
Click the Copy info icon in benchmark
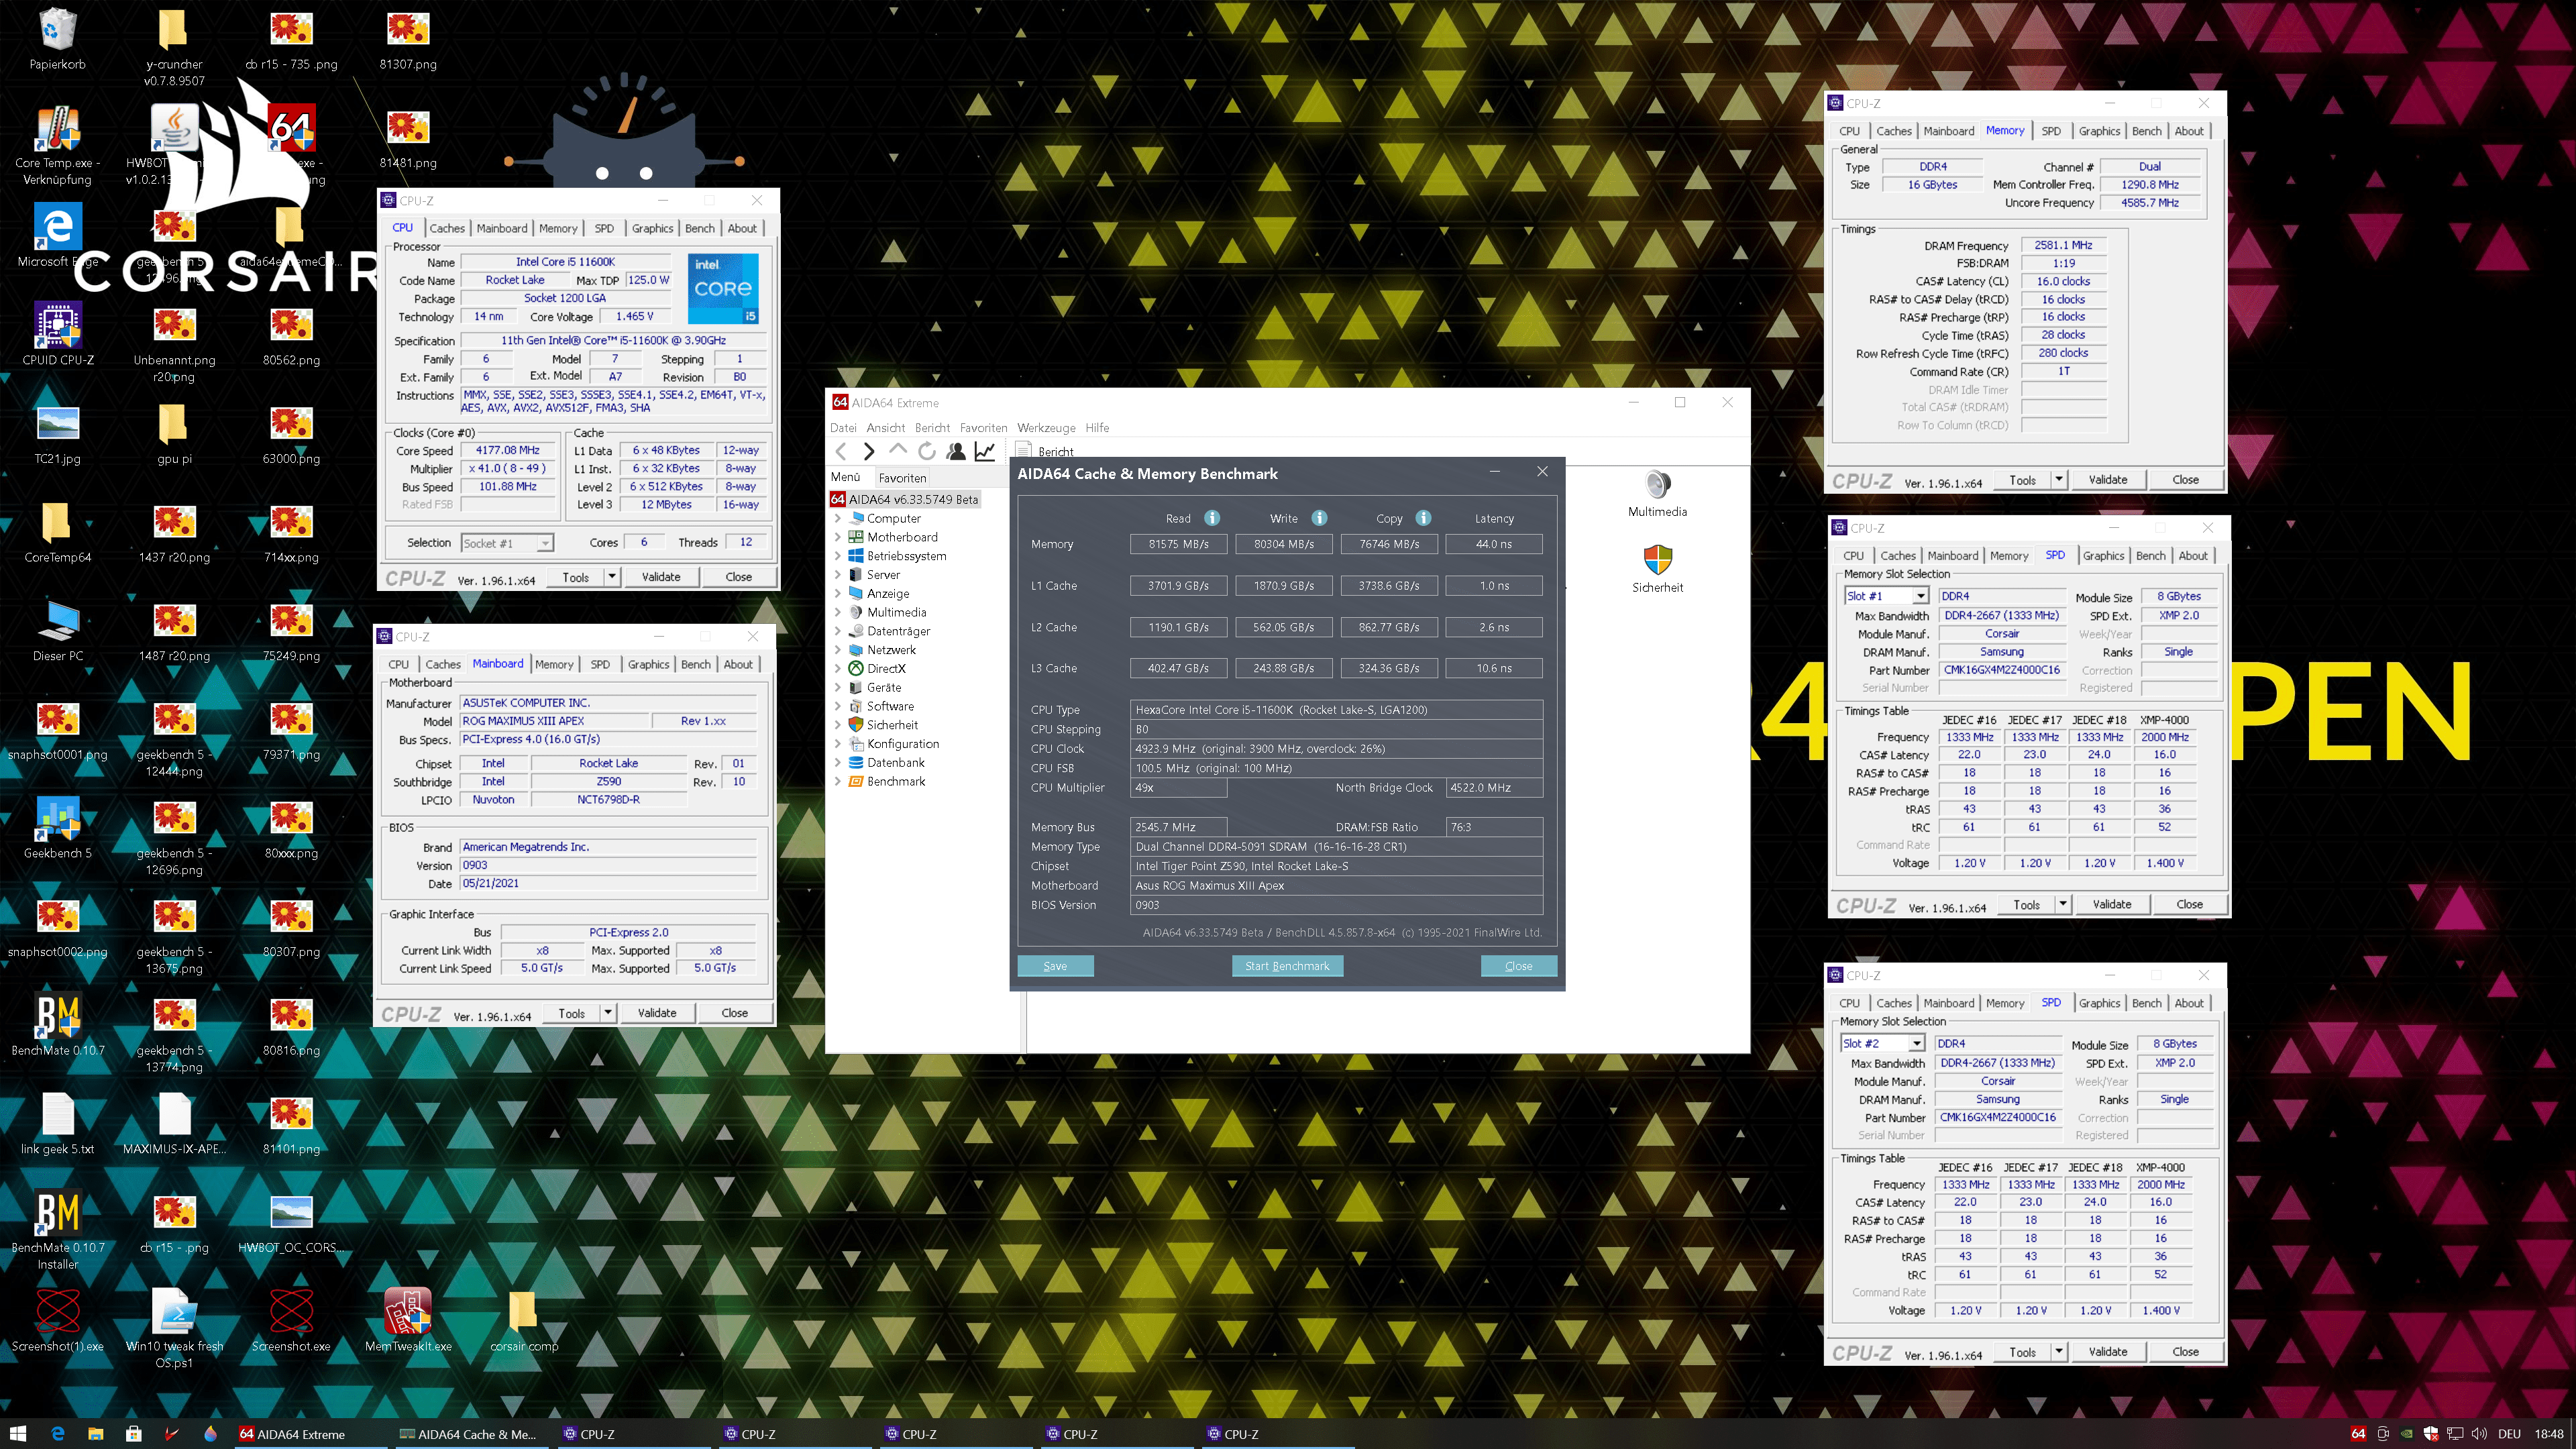pos(1423,518)
